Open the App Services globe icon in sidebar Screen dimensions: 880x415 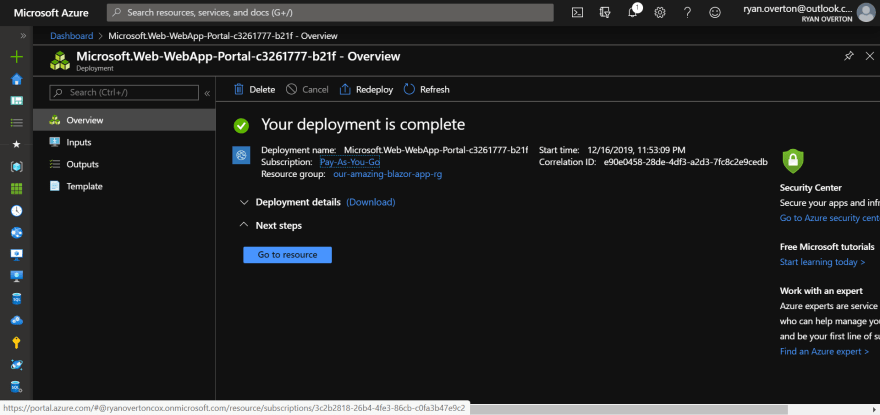(x=17, y=232)
